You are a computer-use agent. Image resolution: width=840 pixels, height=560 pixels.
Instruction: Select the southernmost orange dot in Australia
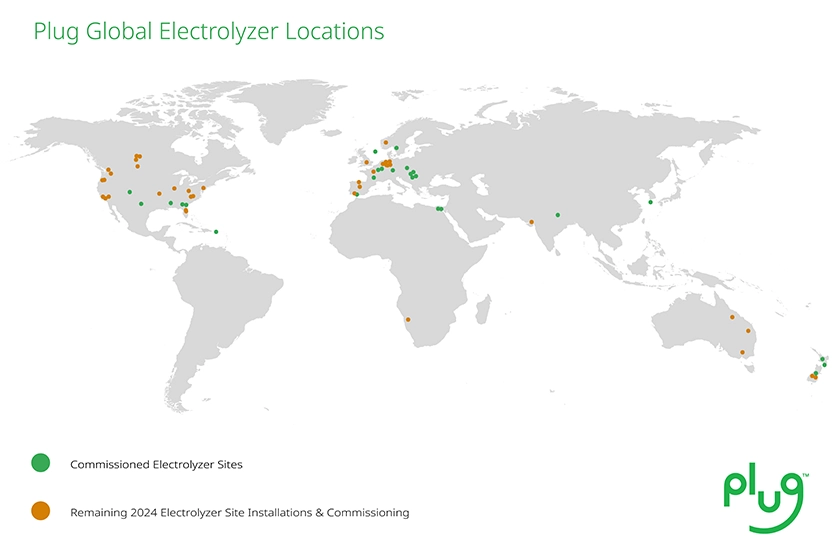[x=742, y=352]
